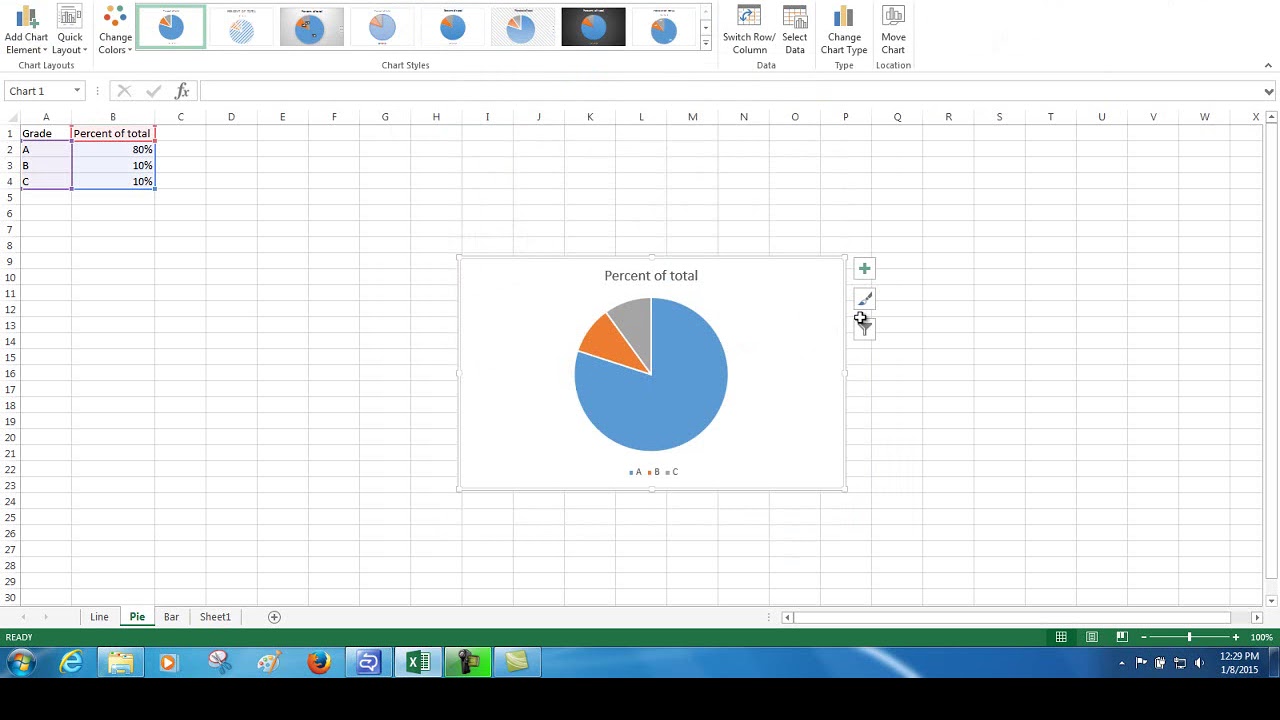The width and height of the screenshot is (1280, 720).
Task: Click the Name Box showing Chart 1
Action: (x=38, y=91)
